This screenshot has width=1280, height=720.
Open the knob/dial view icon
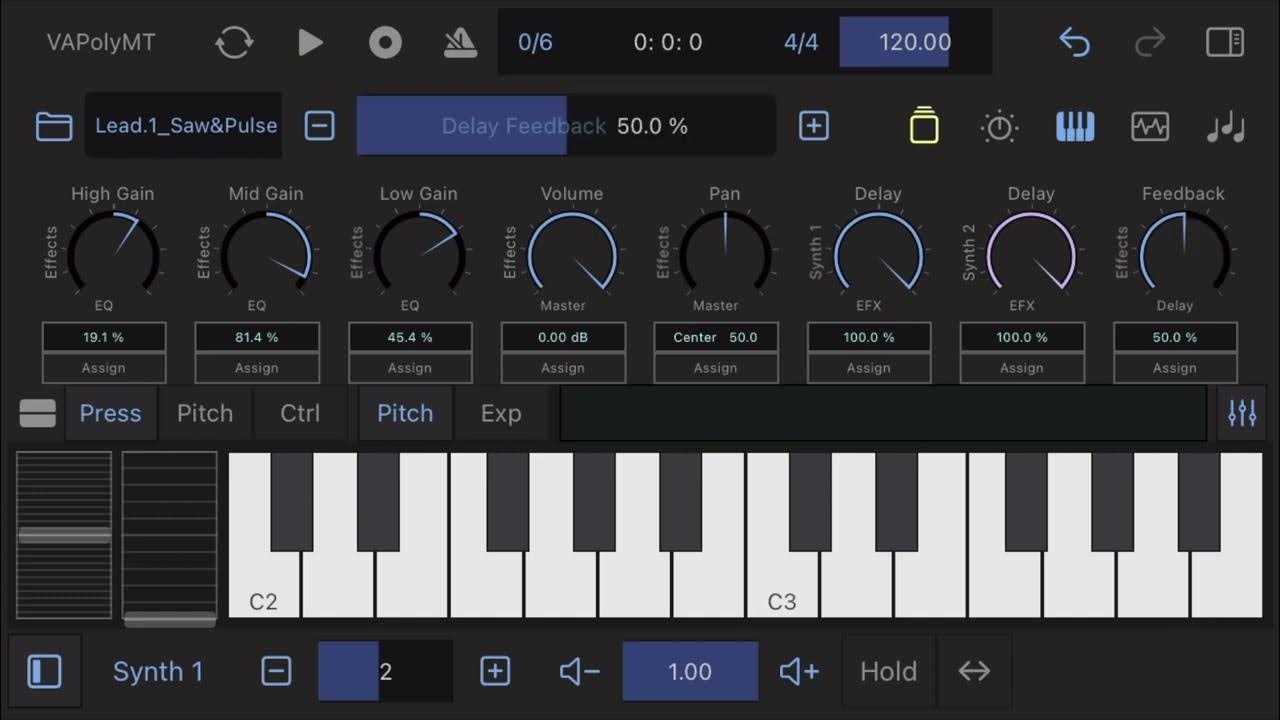(x=999, y=126)
